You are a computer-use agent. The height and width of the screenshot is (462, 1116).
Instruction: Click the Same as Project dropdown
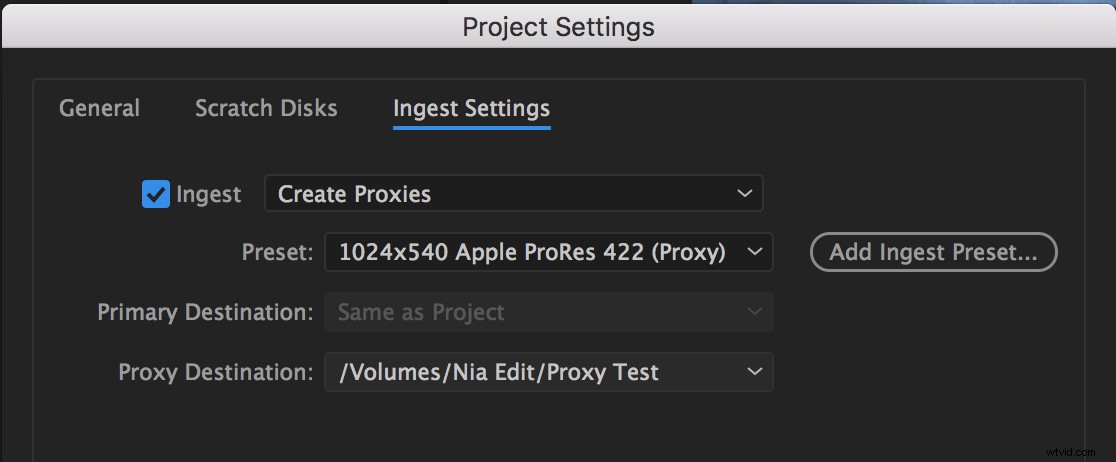click(549, 312)
